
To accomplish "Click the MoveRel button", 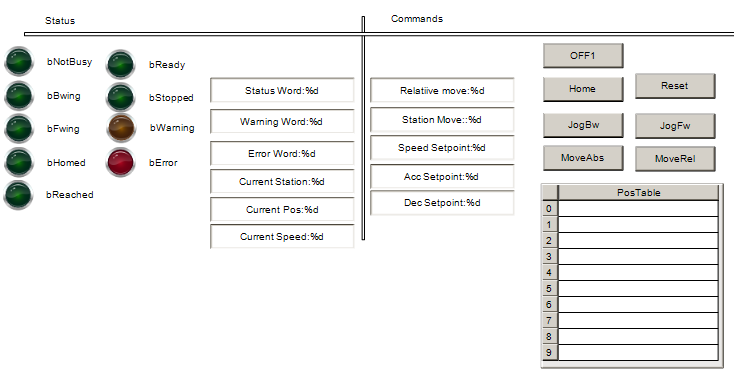I will click(x=675, y=159).
